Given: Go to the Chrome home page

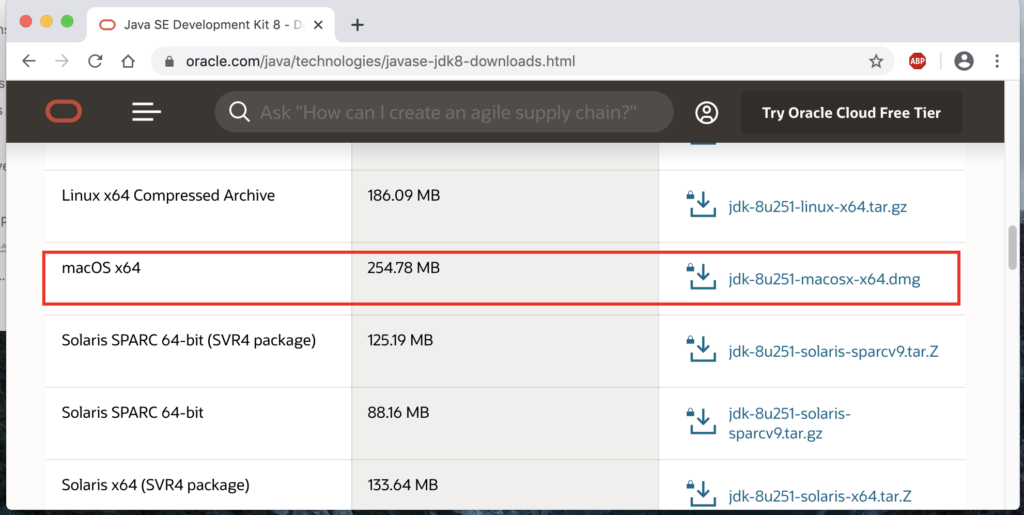Looking at the screenshot, I should point(128,61).
